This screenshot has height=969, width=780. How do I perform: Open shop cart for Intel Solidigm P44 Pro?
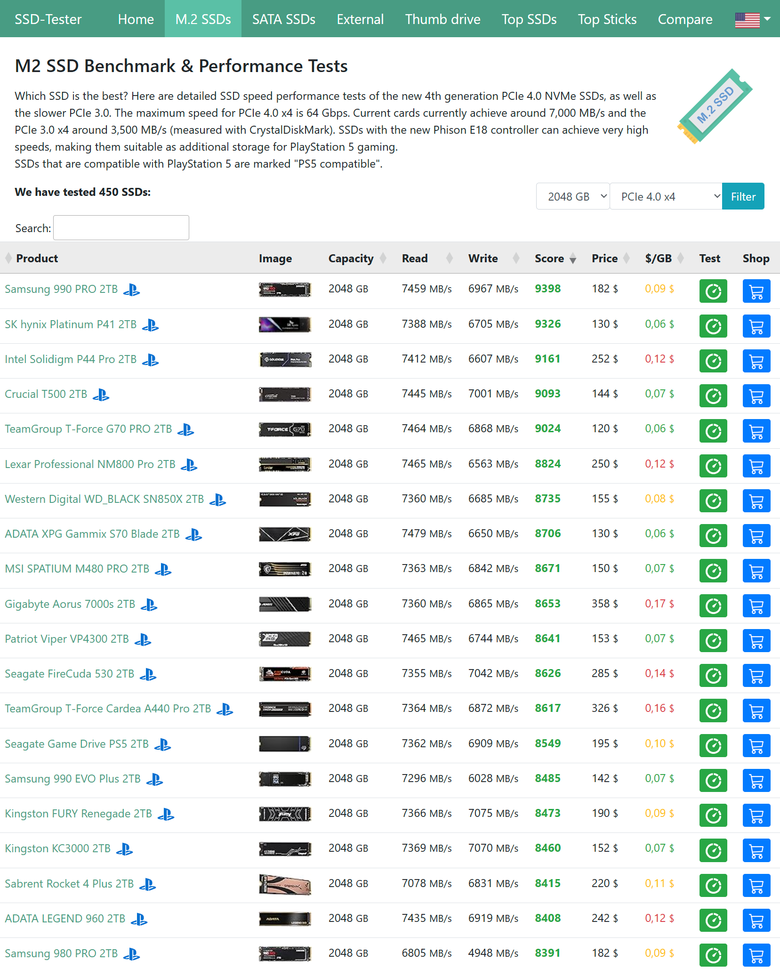pyautogui.click(x=757, y=361)
